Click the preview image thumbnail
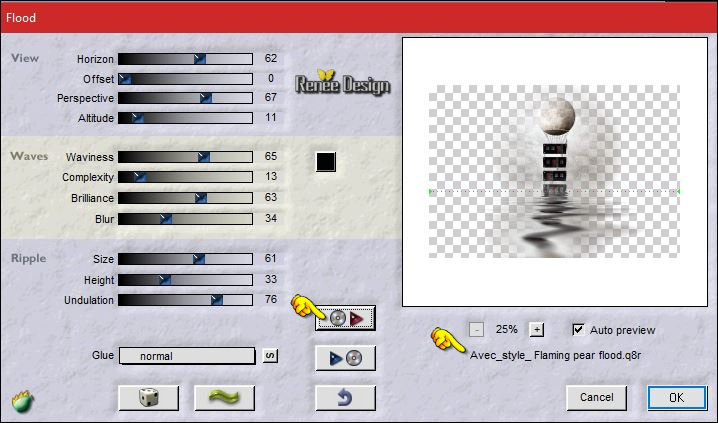This screenshot has width=718, height=423. click(554, 171)
